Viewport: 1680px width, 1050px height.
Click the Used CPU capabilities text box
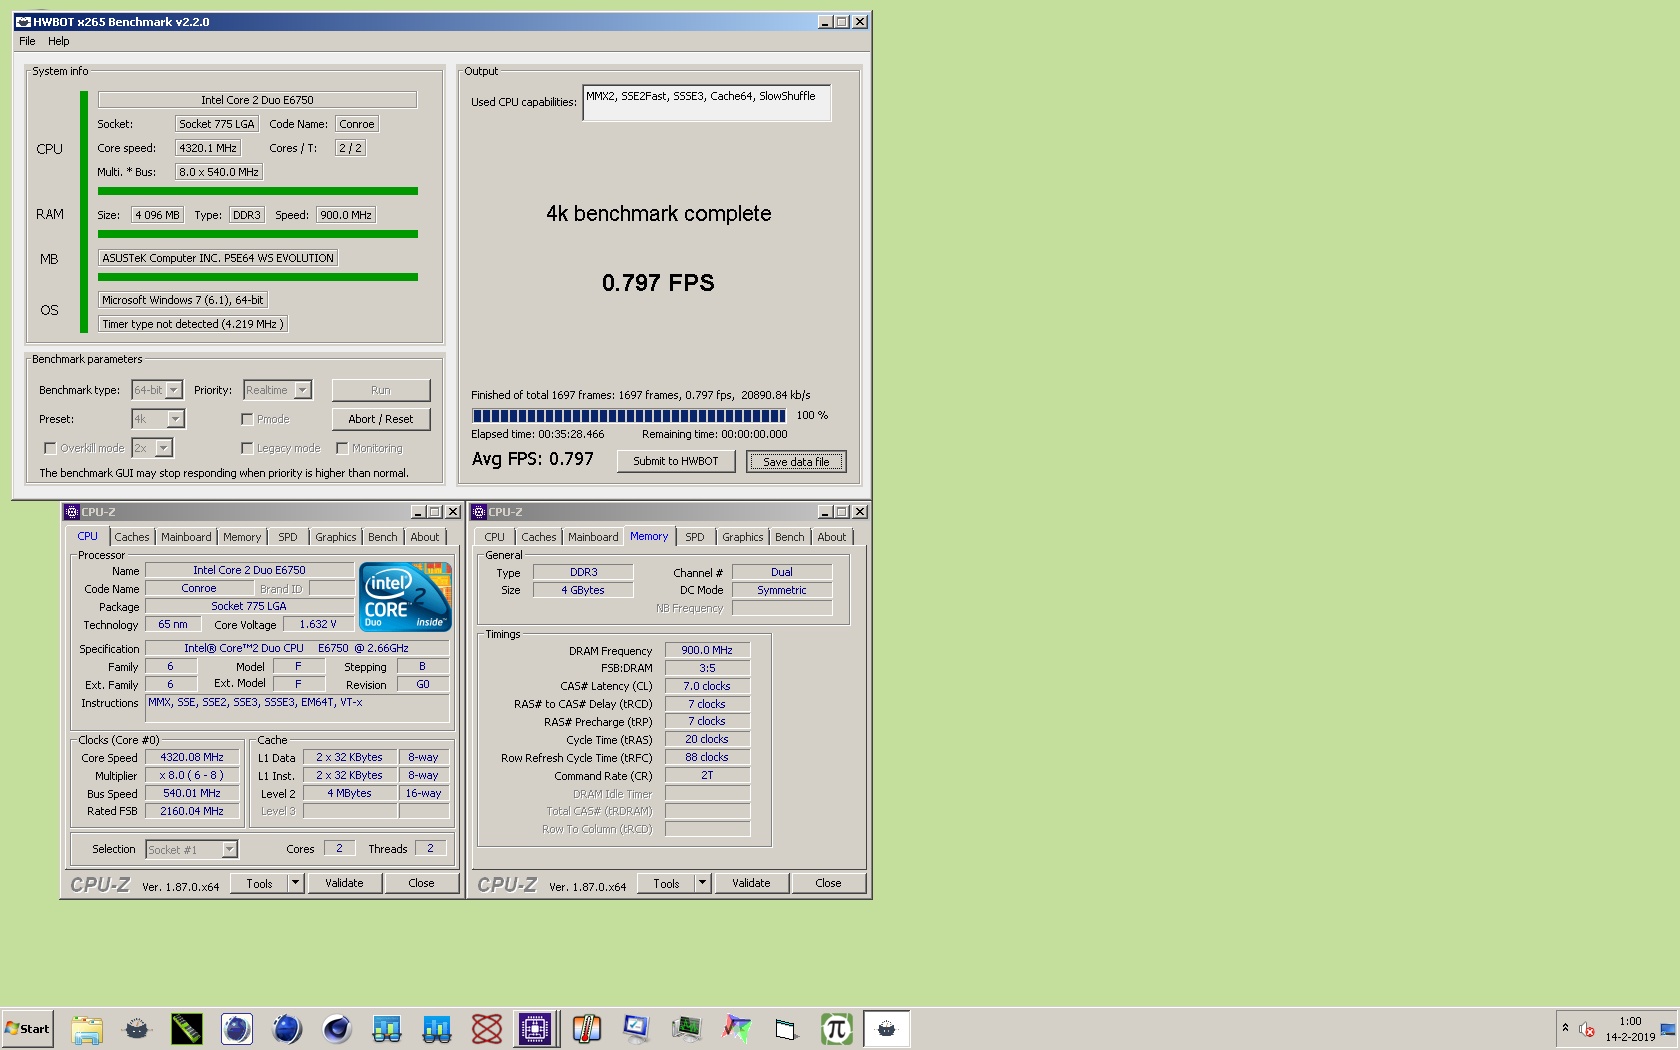[707, 103]
